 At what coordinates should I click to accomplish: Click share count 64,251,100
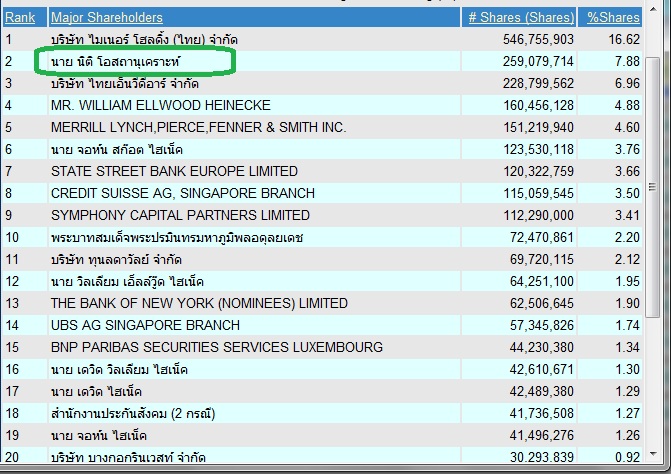coord(541,281)
